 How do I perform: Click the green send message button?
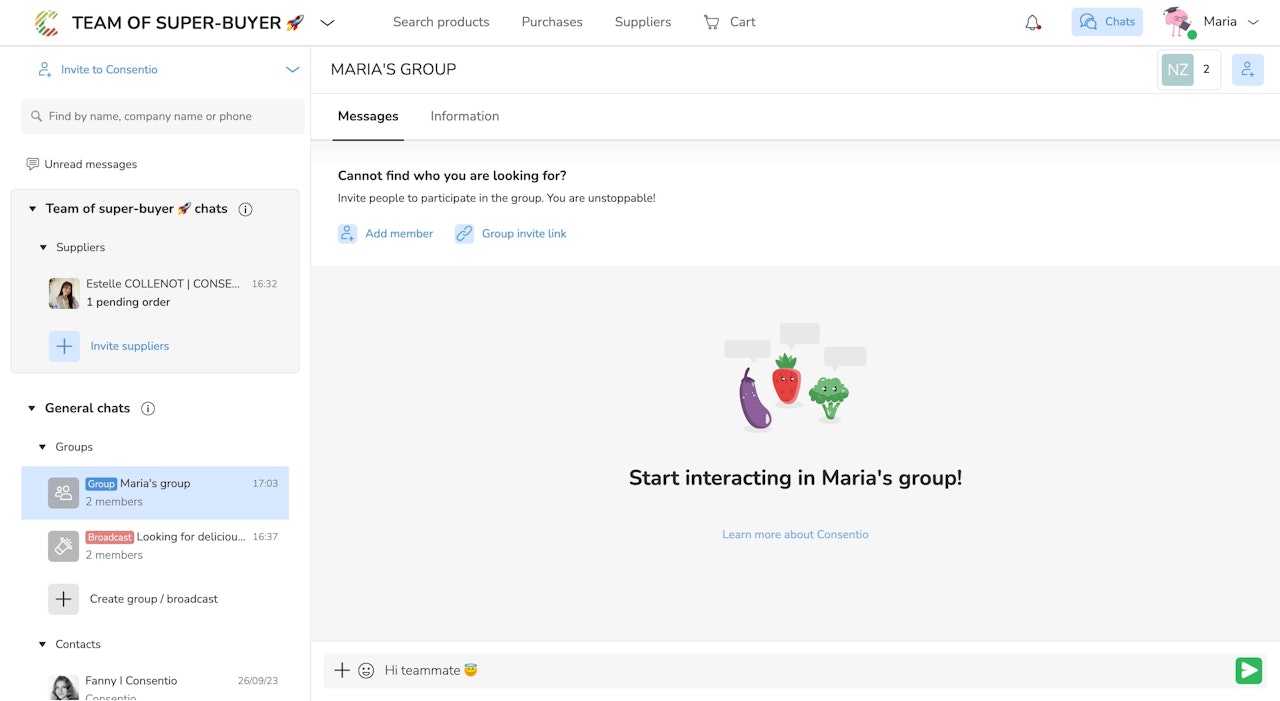[1248, 671]
